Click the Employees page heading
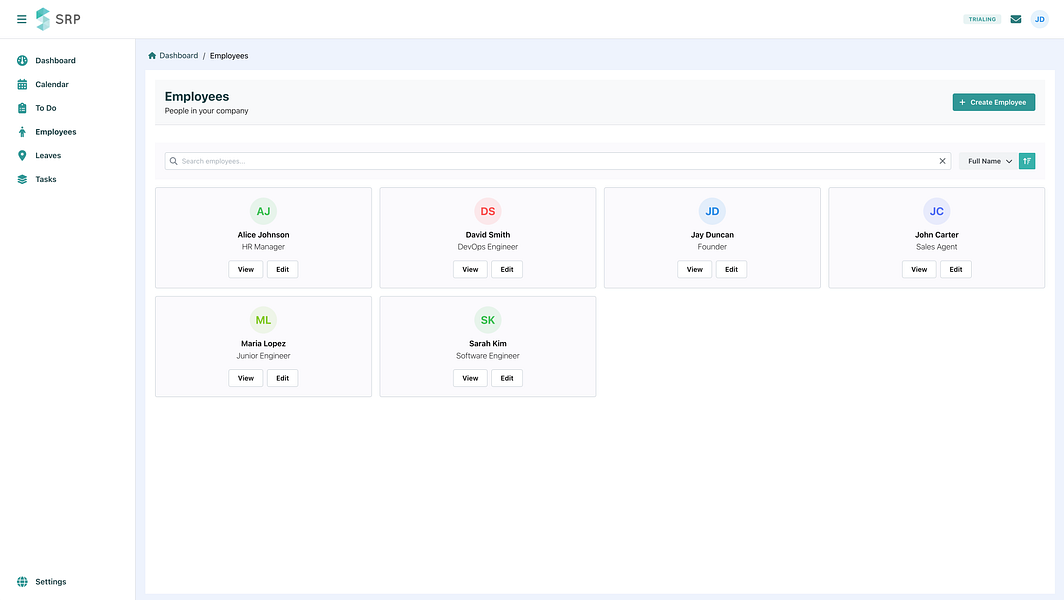This screenshot has height=600, width=1064. pyautogui.click(x=197, y=96)
